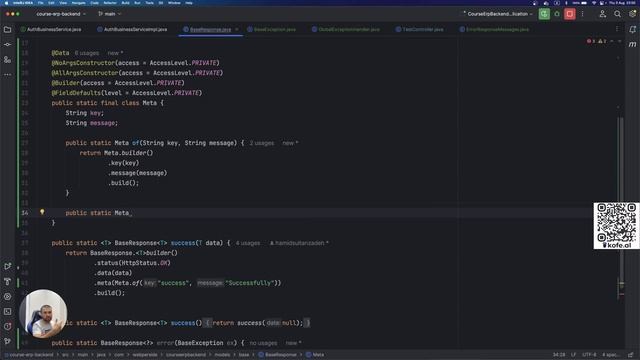Screen dimensions: 640x360
Task: Open the Commit tool window
Action: pyautogui.click(x=7, y=44)
